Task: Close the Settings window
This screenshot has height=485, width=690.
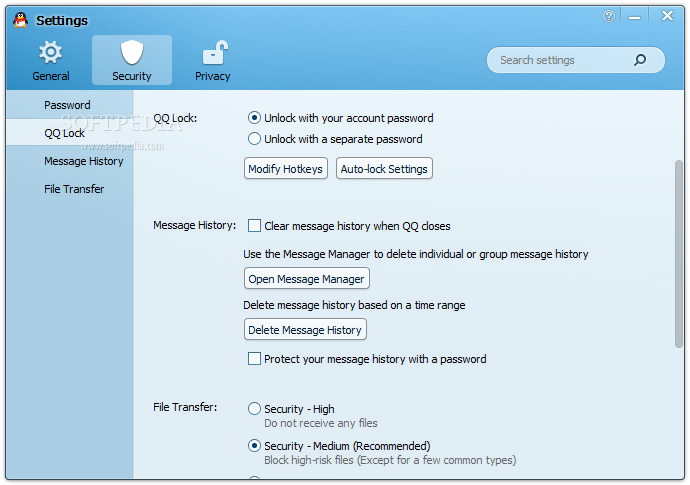Action: pos(667,16)
